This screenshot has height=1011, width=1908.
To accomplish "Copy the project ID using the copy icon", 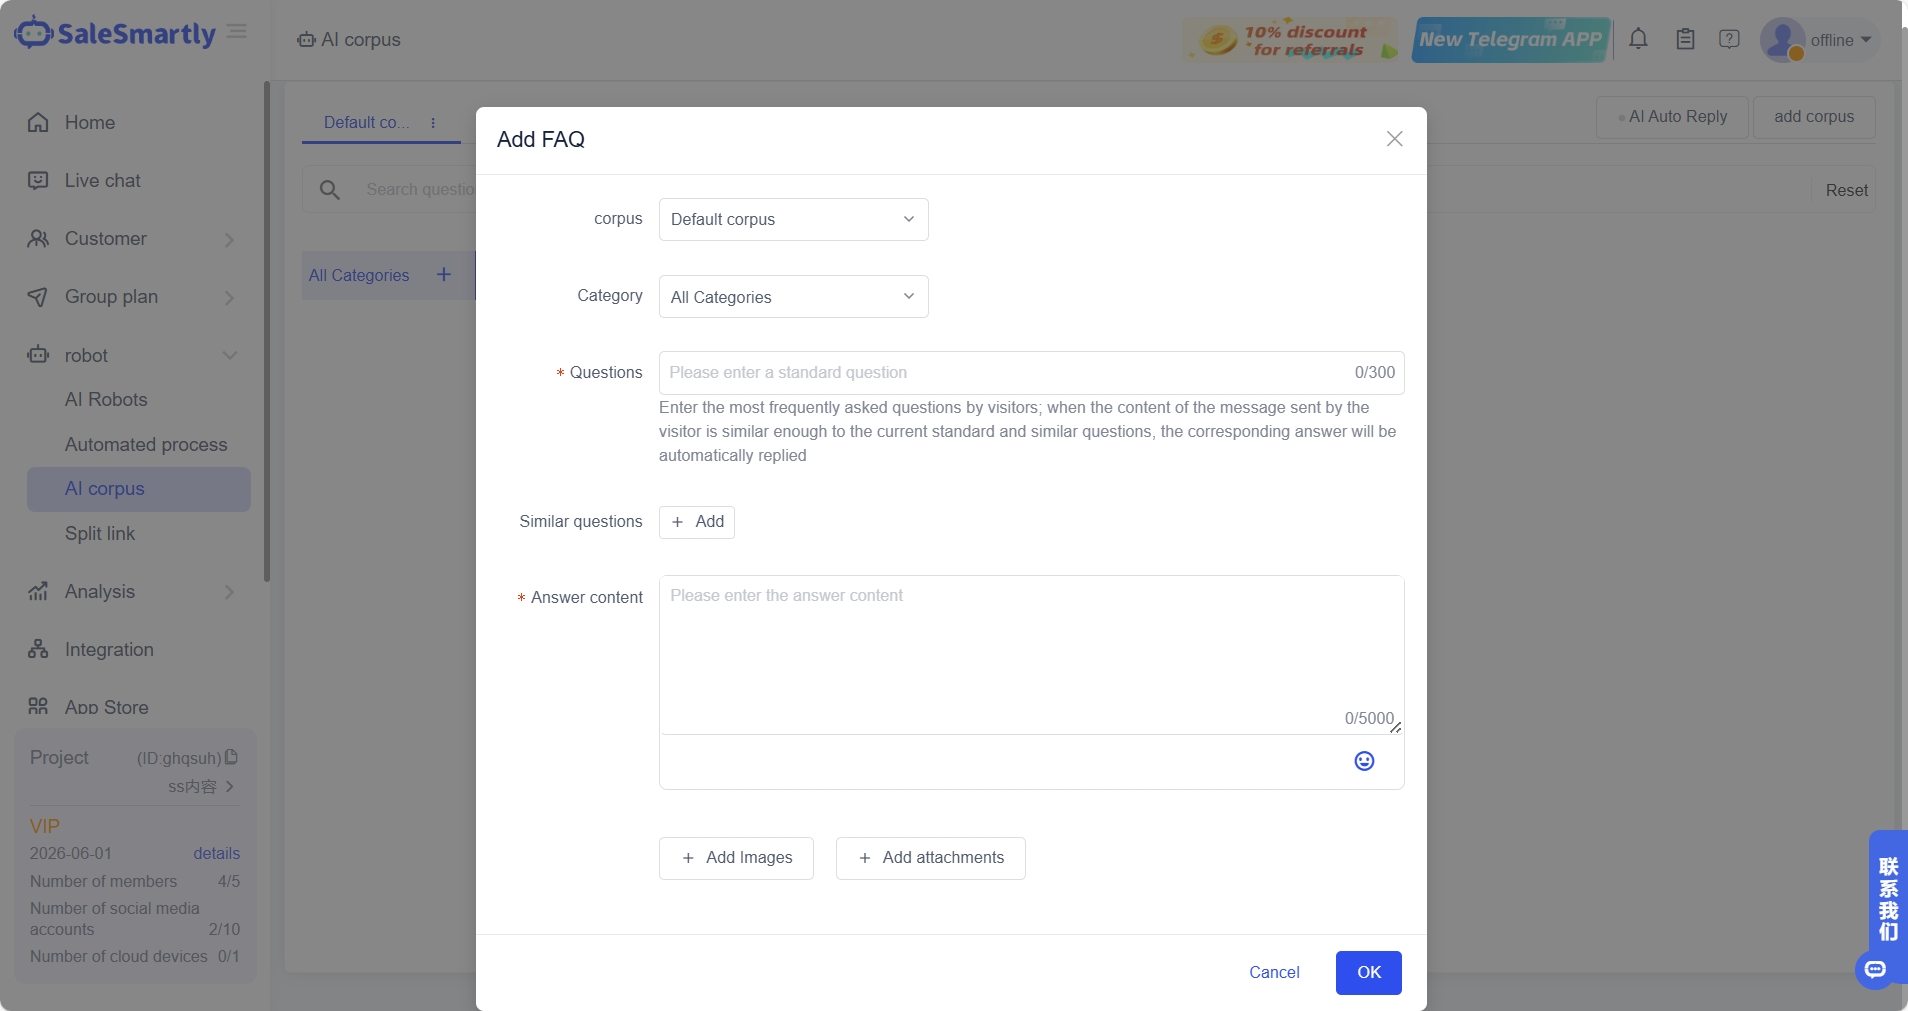I will pos(232,757).
